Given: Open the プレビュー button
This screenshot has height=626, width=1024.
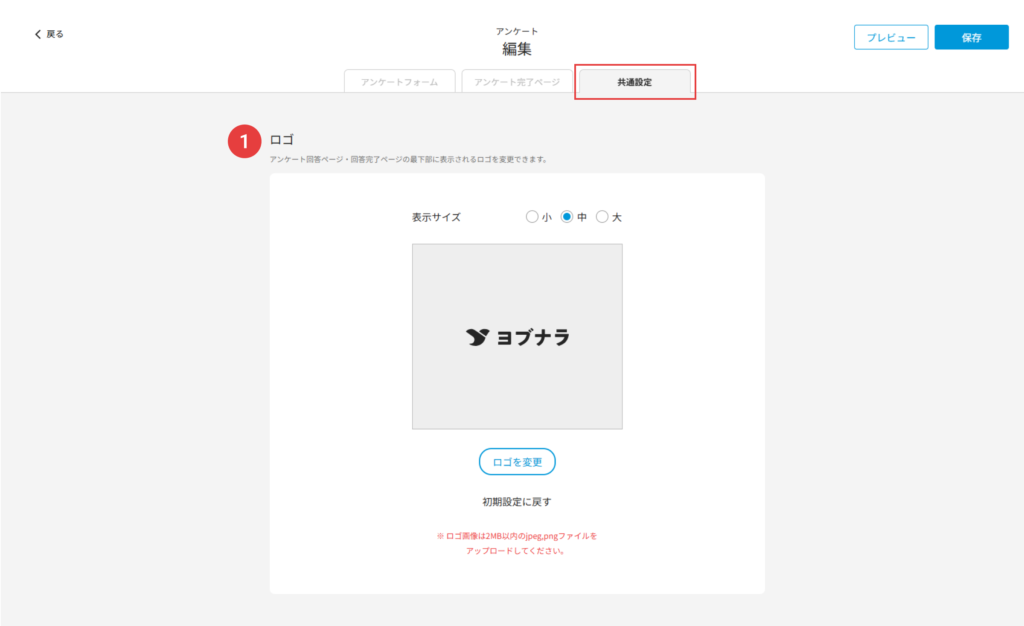Looking at the screenshot, I should pyautogui.click(x=891, y=37).
